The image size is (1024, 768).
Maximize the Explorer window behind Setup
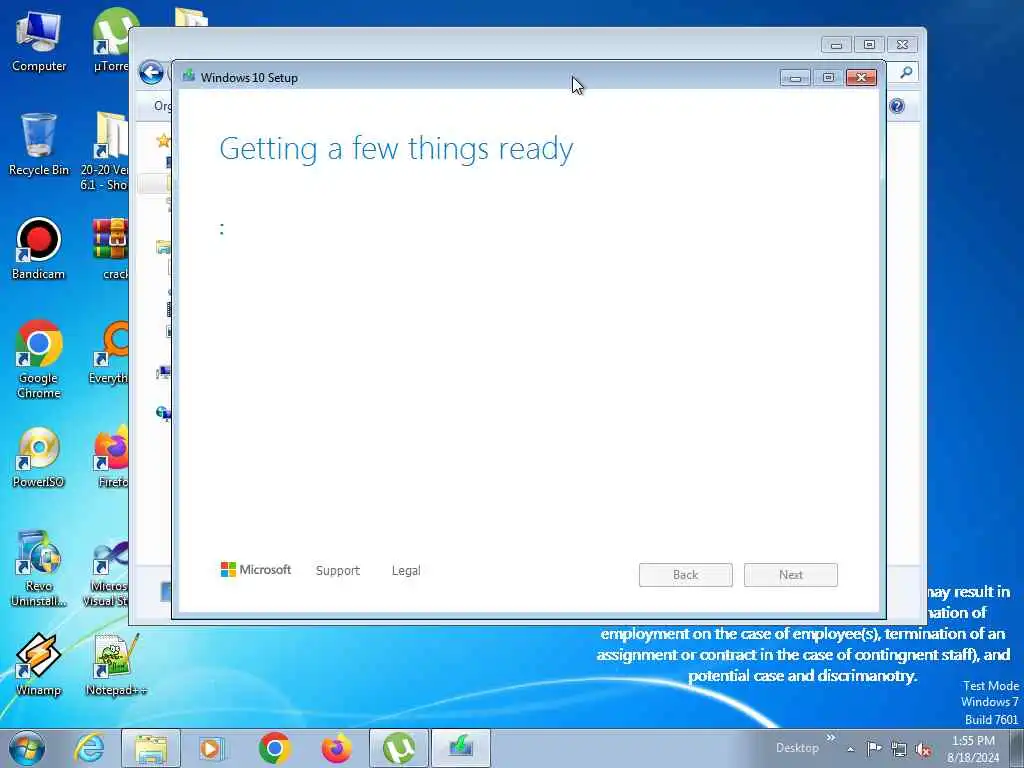869,44
